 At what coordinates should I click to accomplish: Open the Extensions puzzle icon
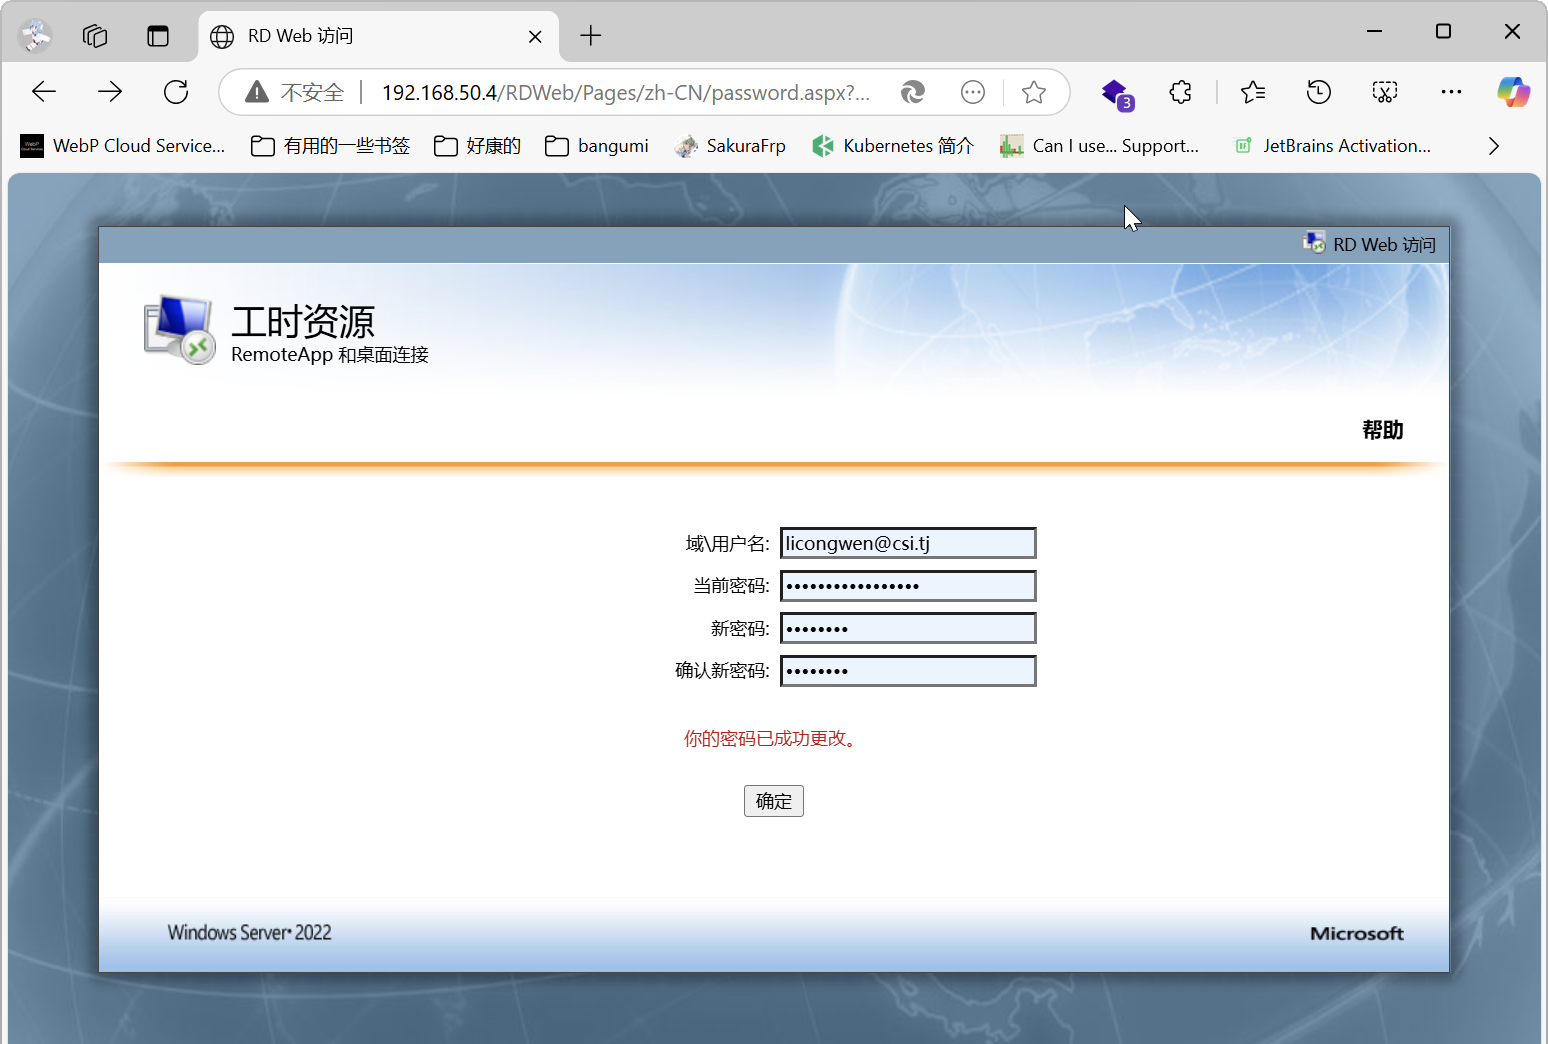tap(1181, 93)
